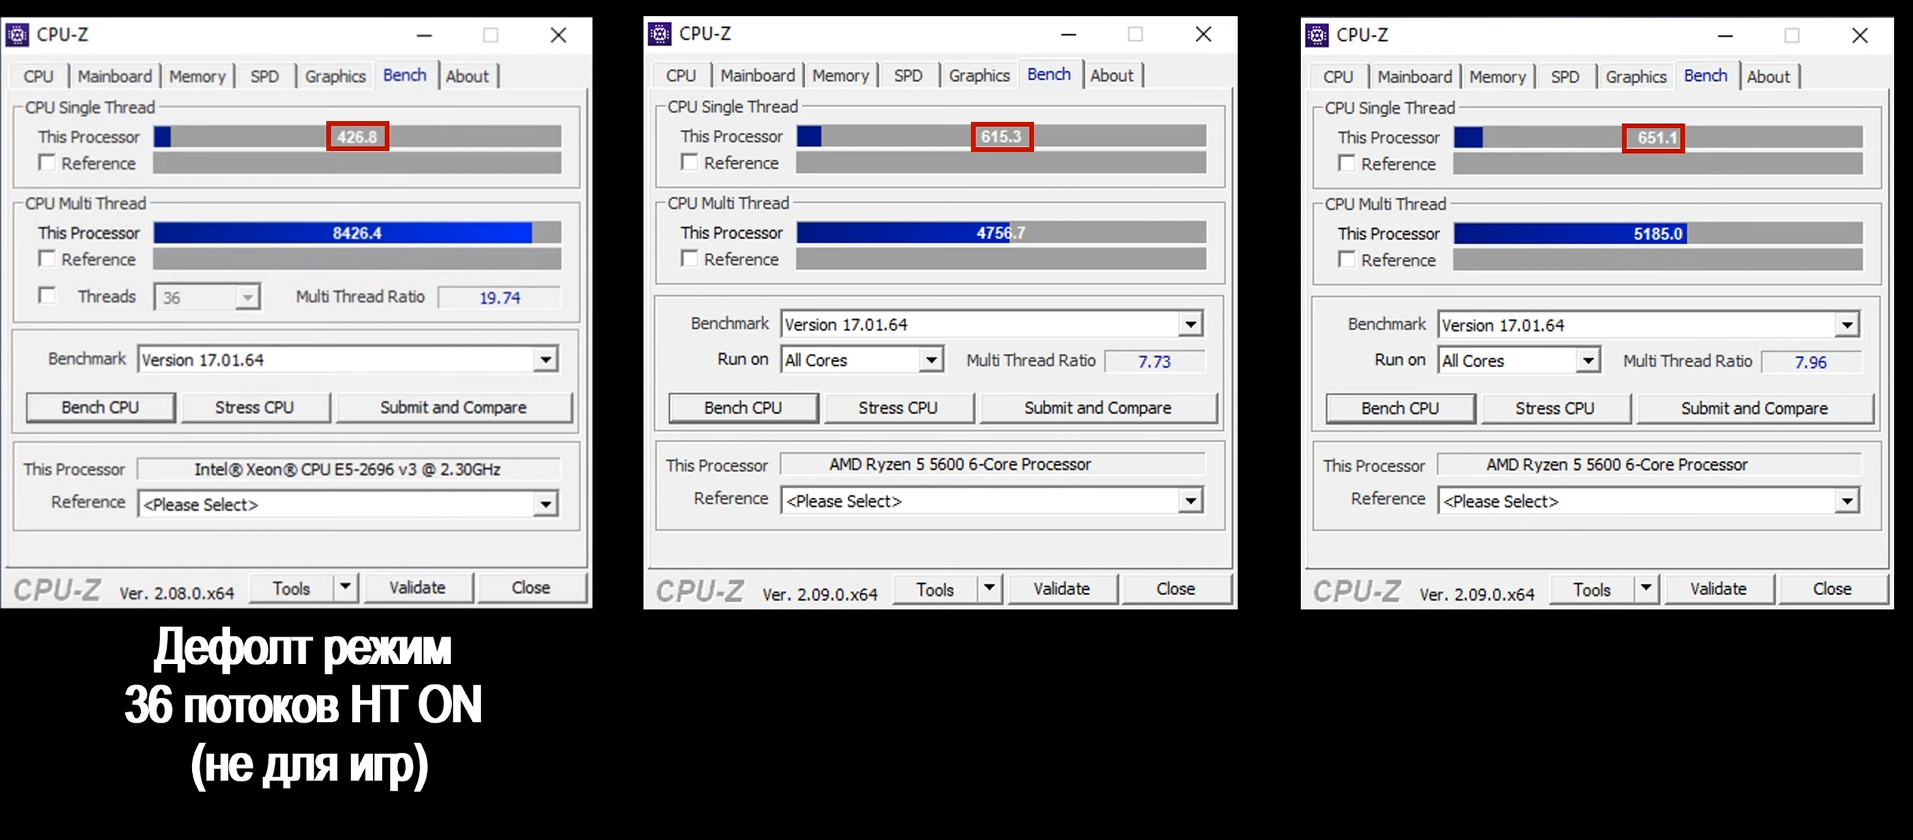Open the Tools dropdown arrow in the Xeon window

coord(345,587)
